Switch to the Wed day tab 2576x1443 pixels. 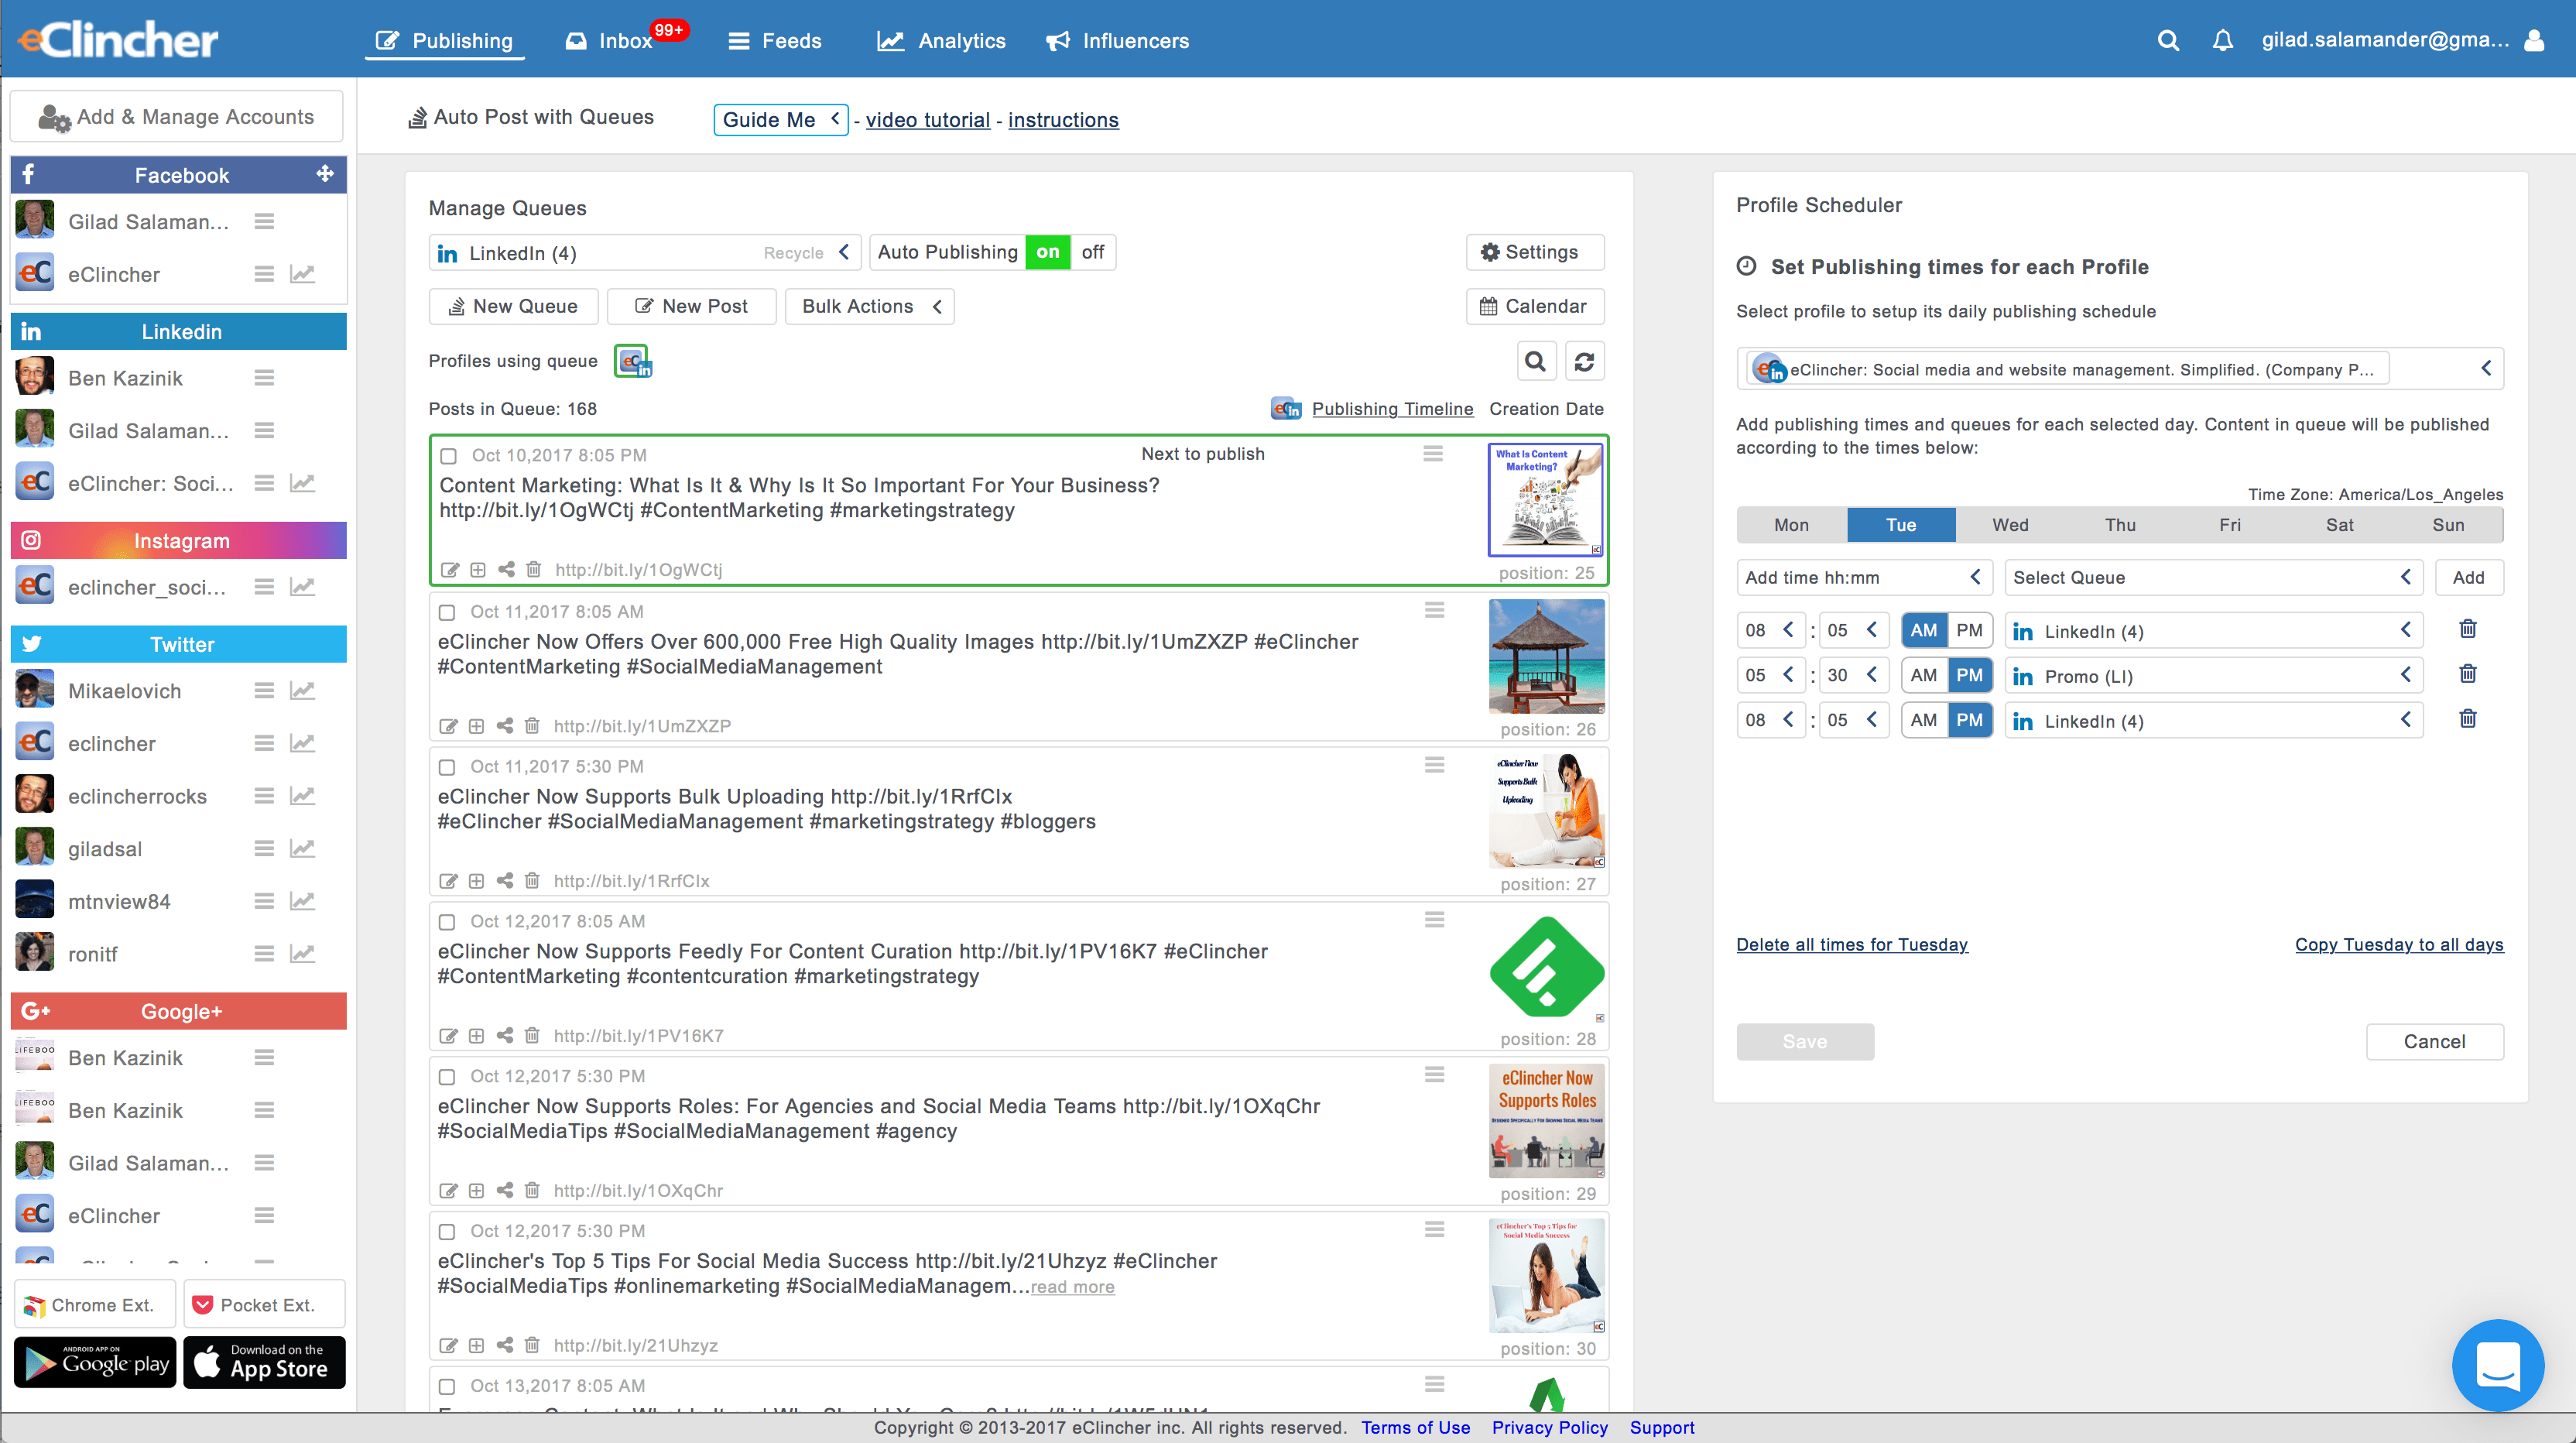2009,524
